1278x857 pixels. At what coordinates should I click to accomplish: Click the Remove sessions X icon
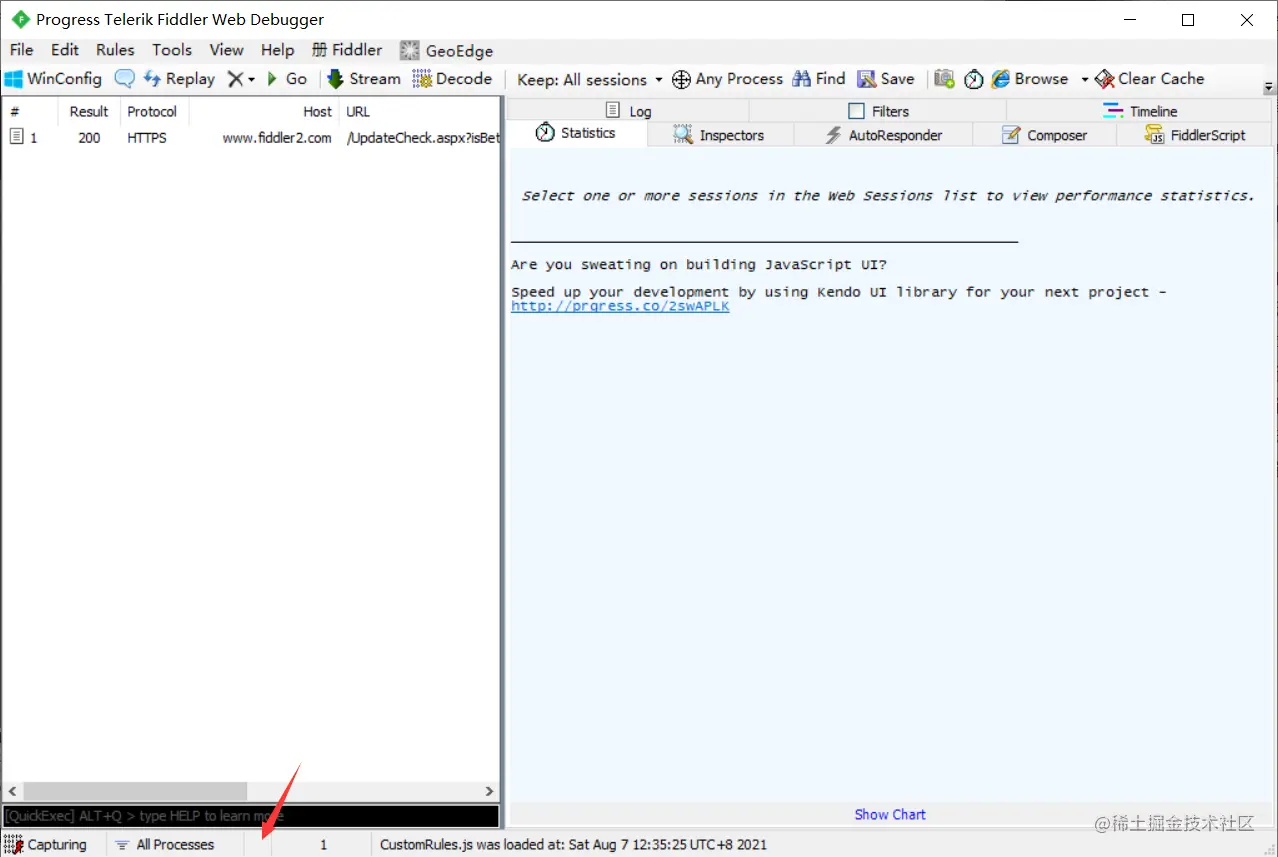[235, 79]
